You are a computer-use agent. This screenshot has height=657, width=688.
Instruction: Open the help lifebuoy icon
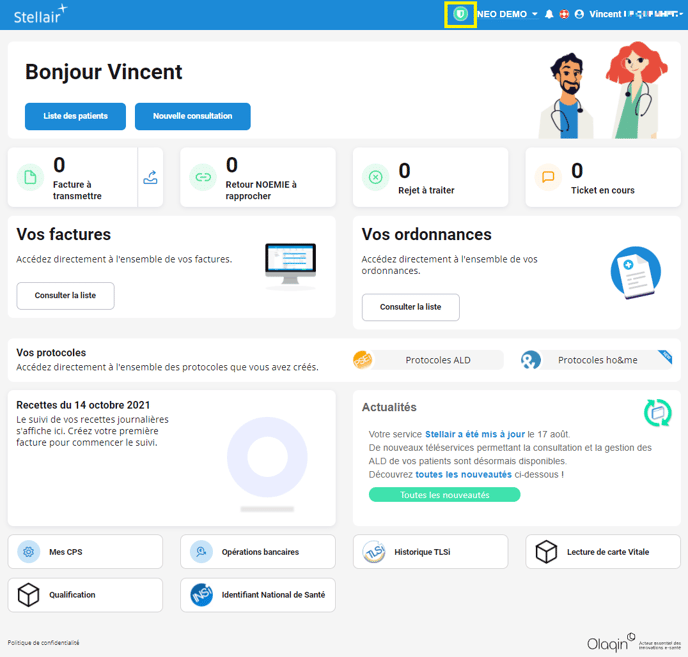coord(564,14)
